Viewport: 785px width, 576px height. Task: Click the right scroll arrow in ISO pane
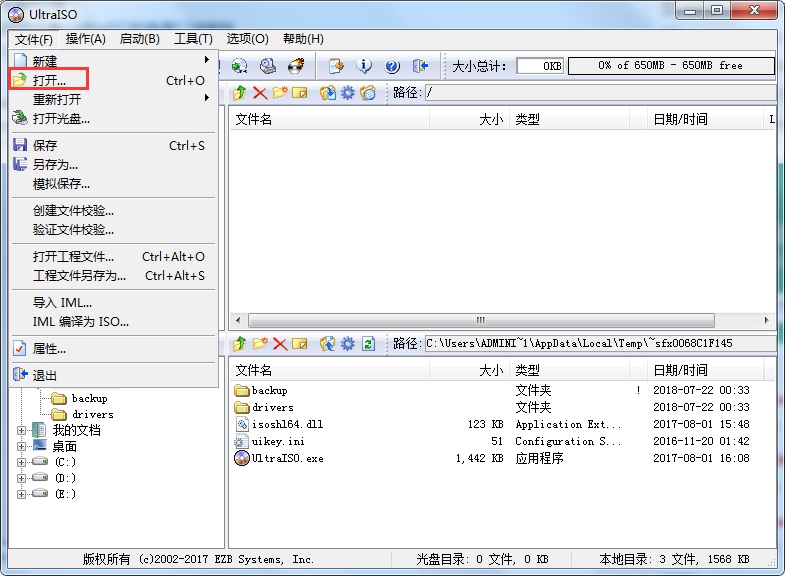pyautogui.click(x=766, y=320)
